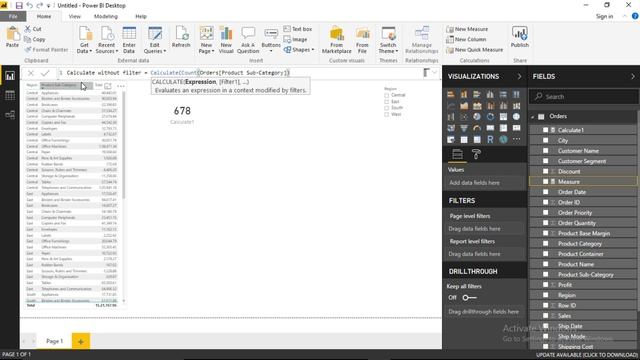640x360 pixels.
Task: Switch to Relationships (Model) view in the sidebar
Action: (10, 115)
